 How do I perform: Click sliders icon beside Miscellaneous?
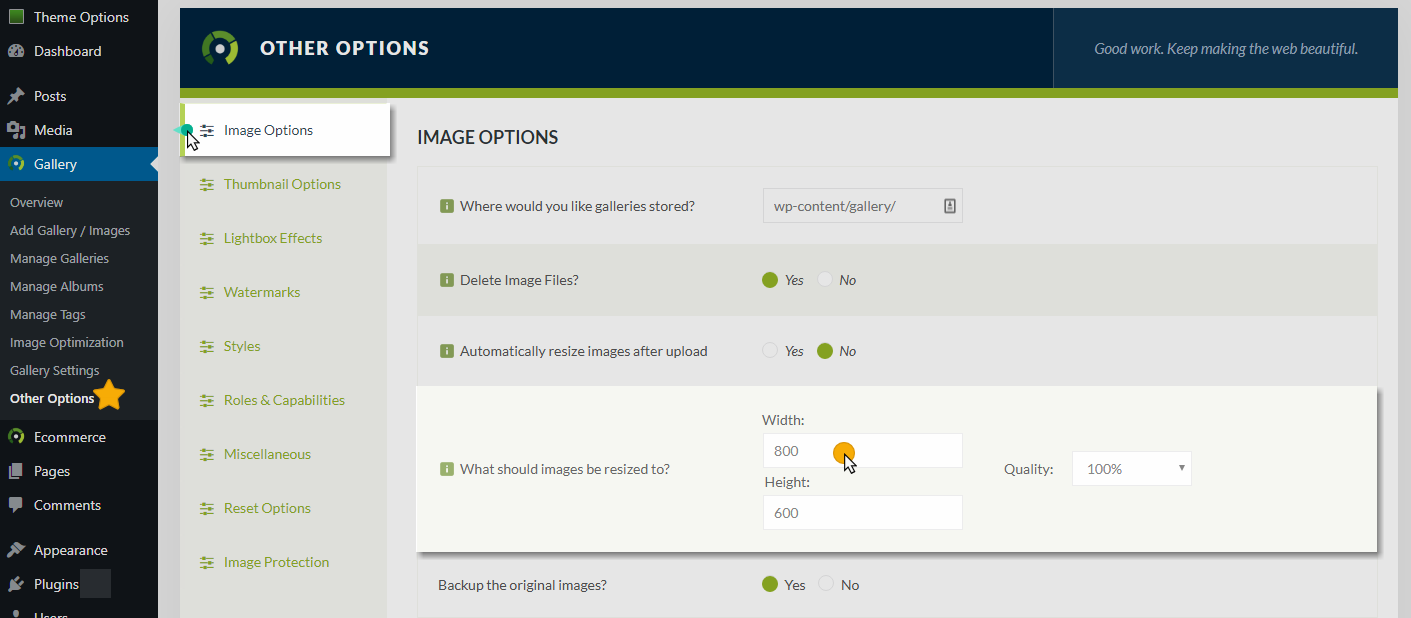pyautogui.click(x=207, y=454)
